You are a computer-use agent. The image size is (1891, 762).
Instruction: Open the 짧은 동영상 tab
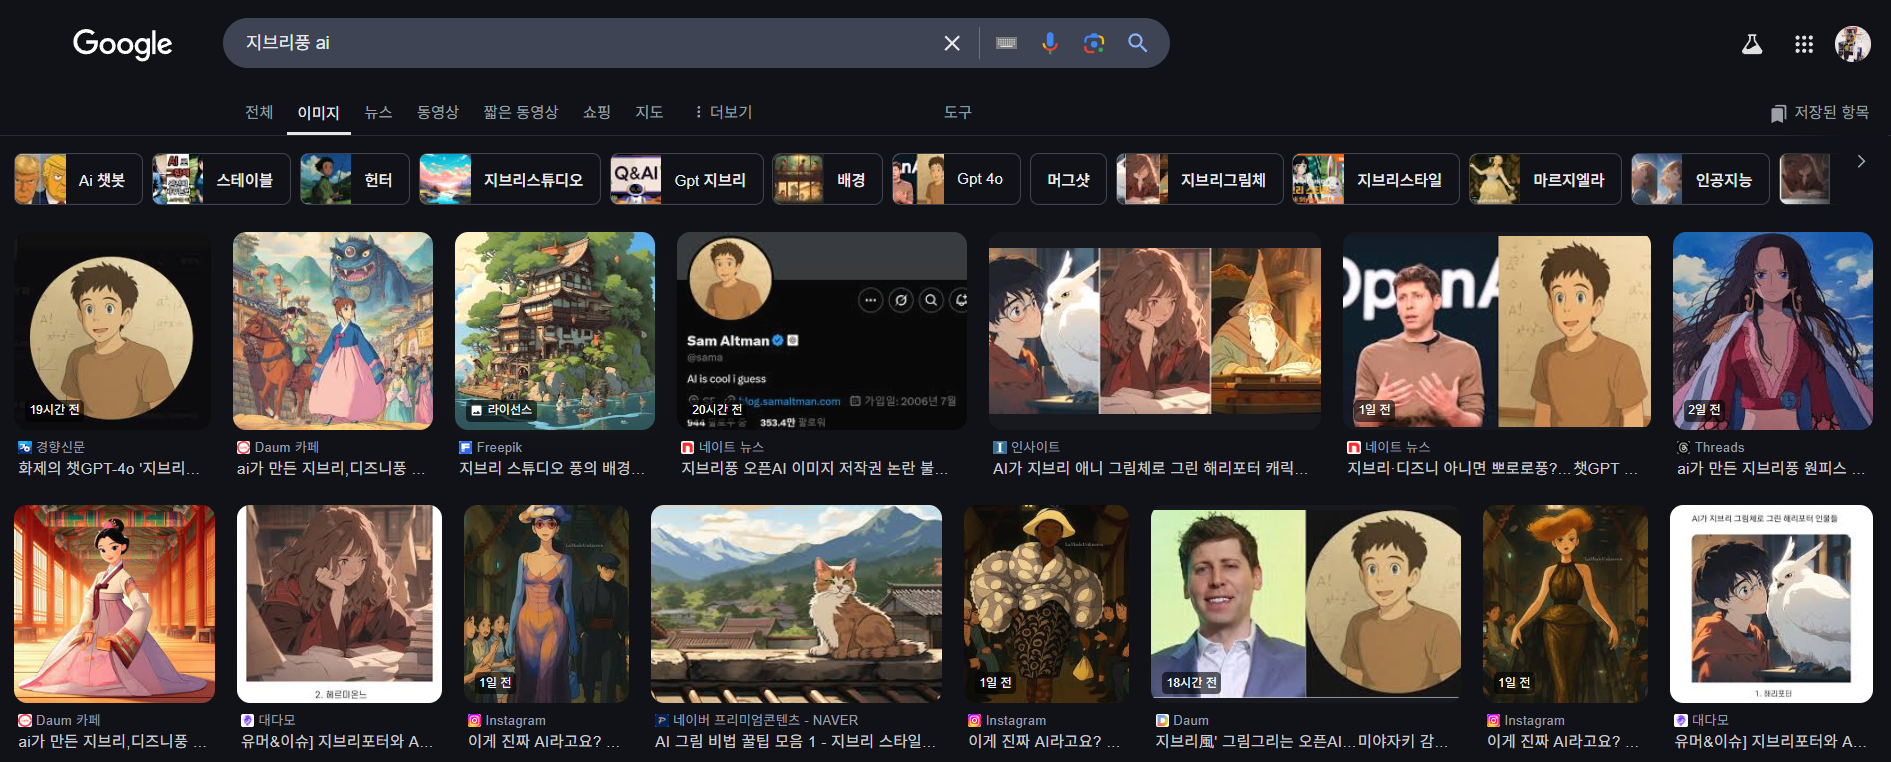521,112
